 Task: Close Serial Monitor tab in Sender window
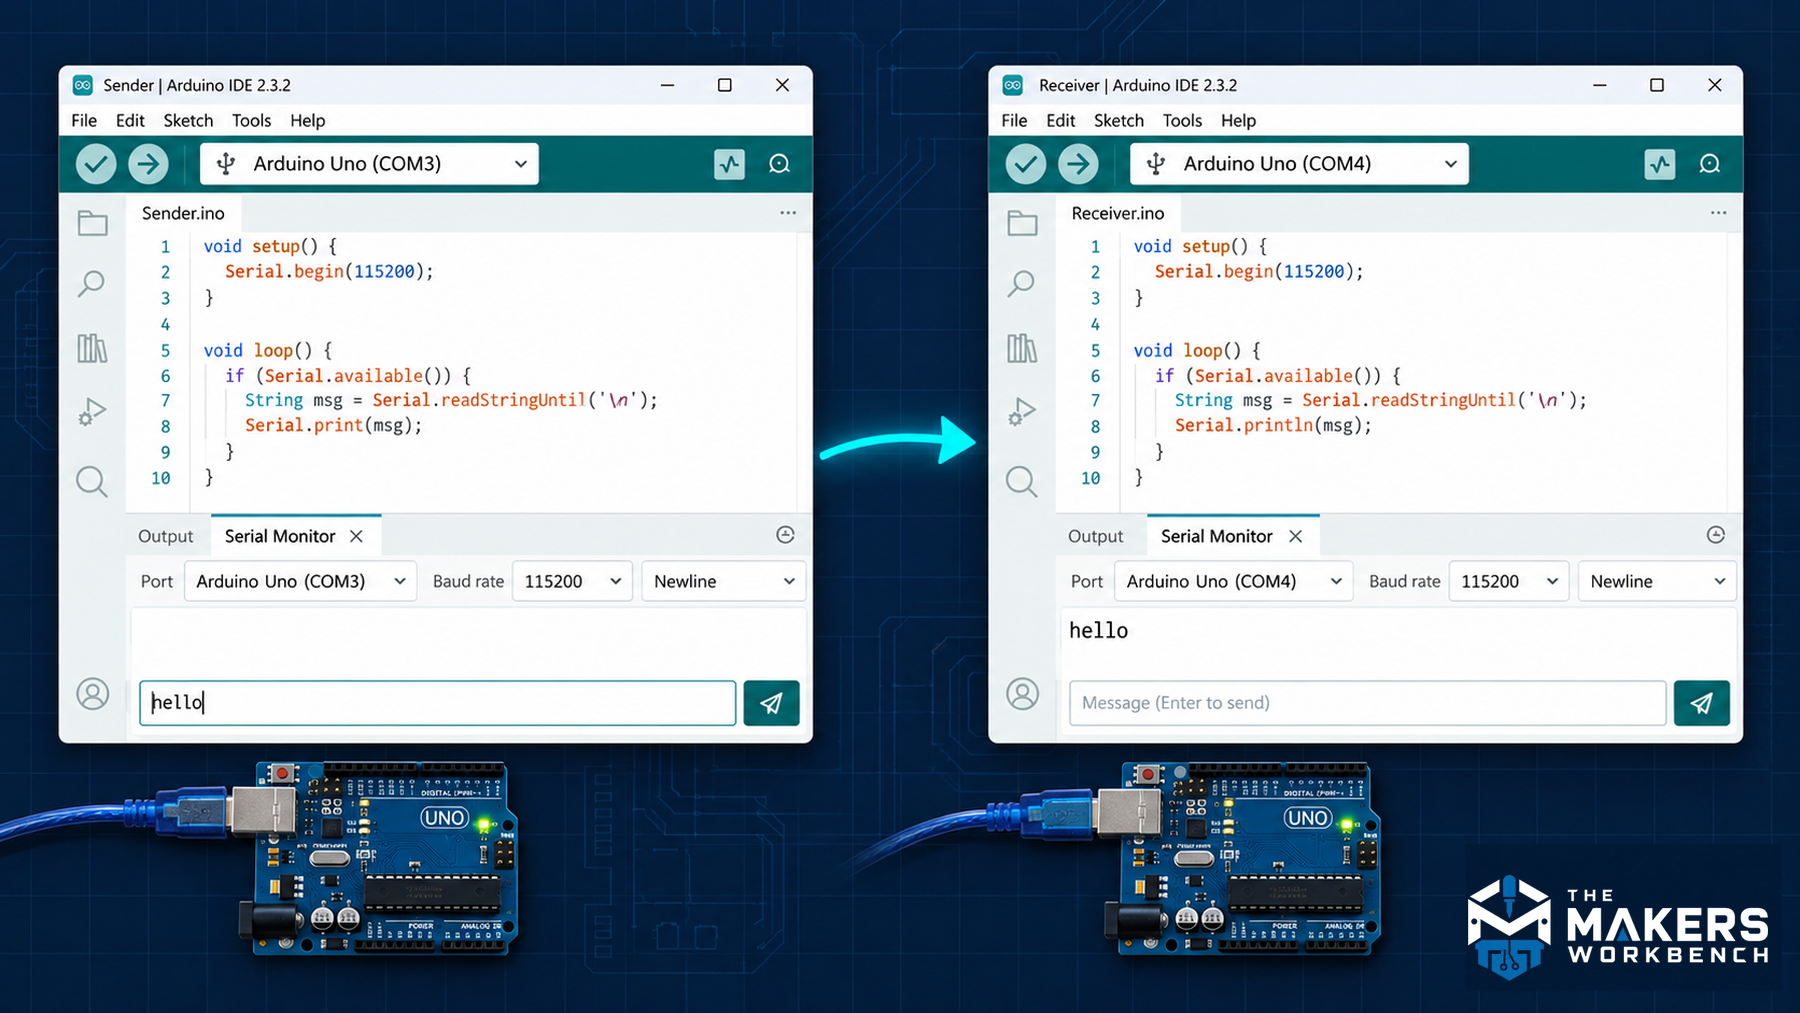(x=356, y=536)
